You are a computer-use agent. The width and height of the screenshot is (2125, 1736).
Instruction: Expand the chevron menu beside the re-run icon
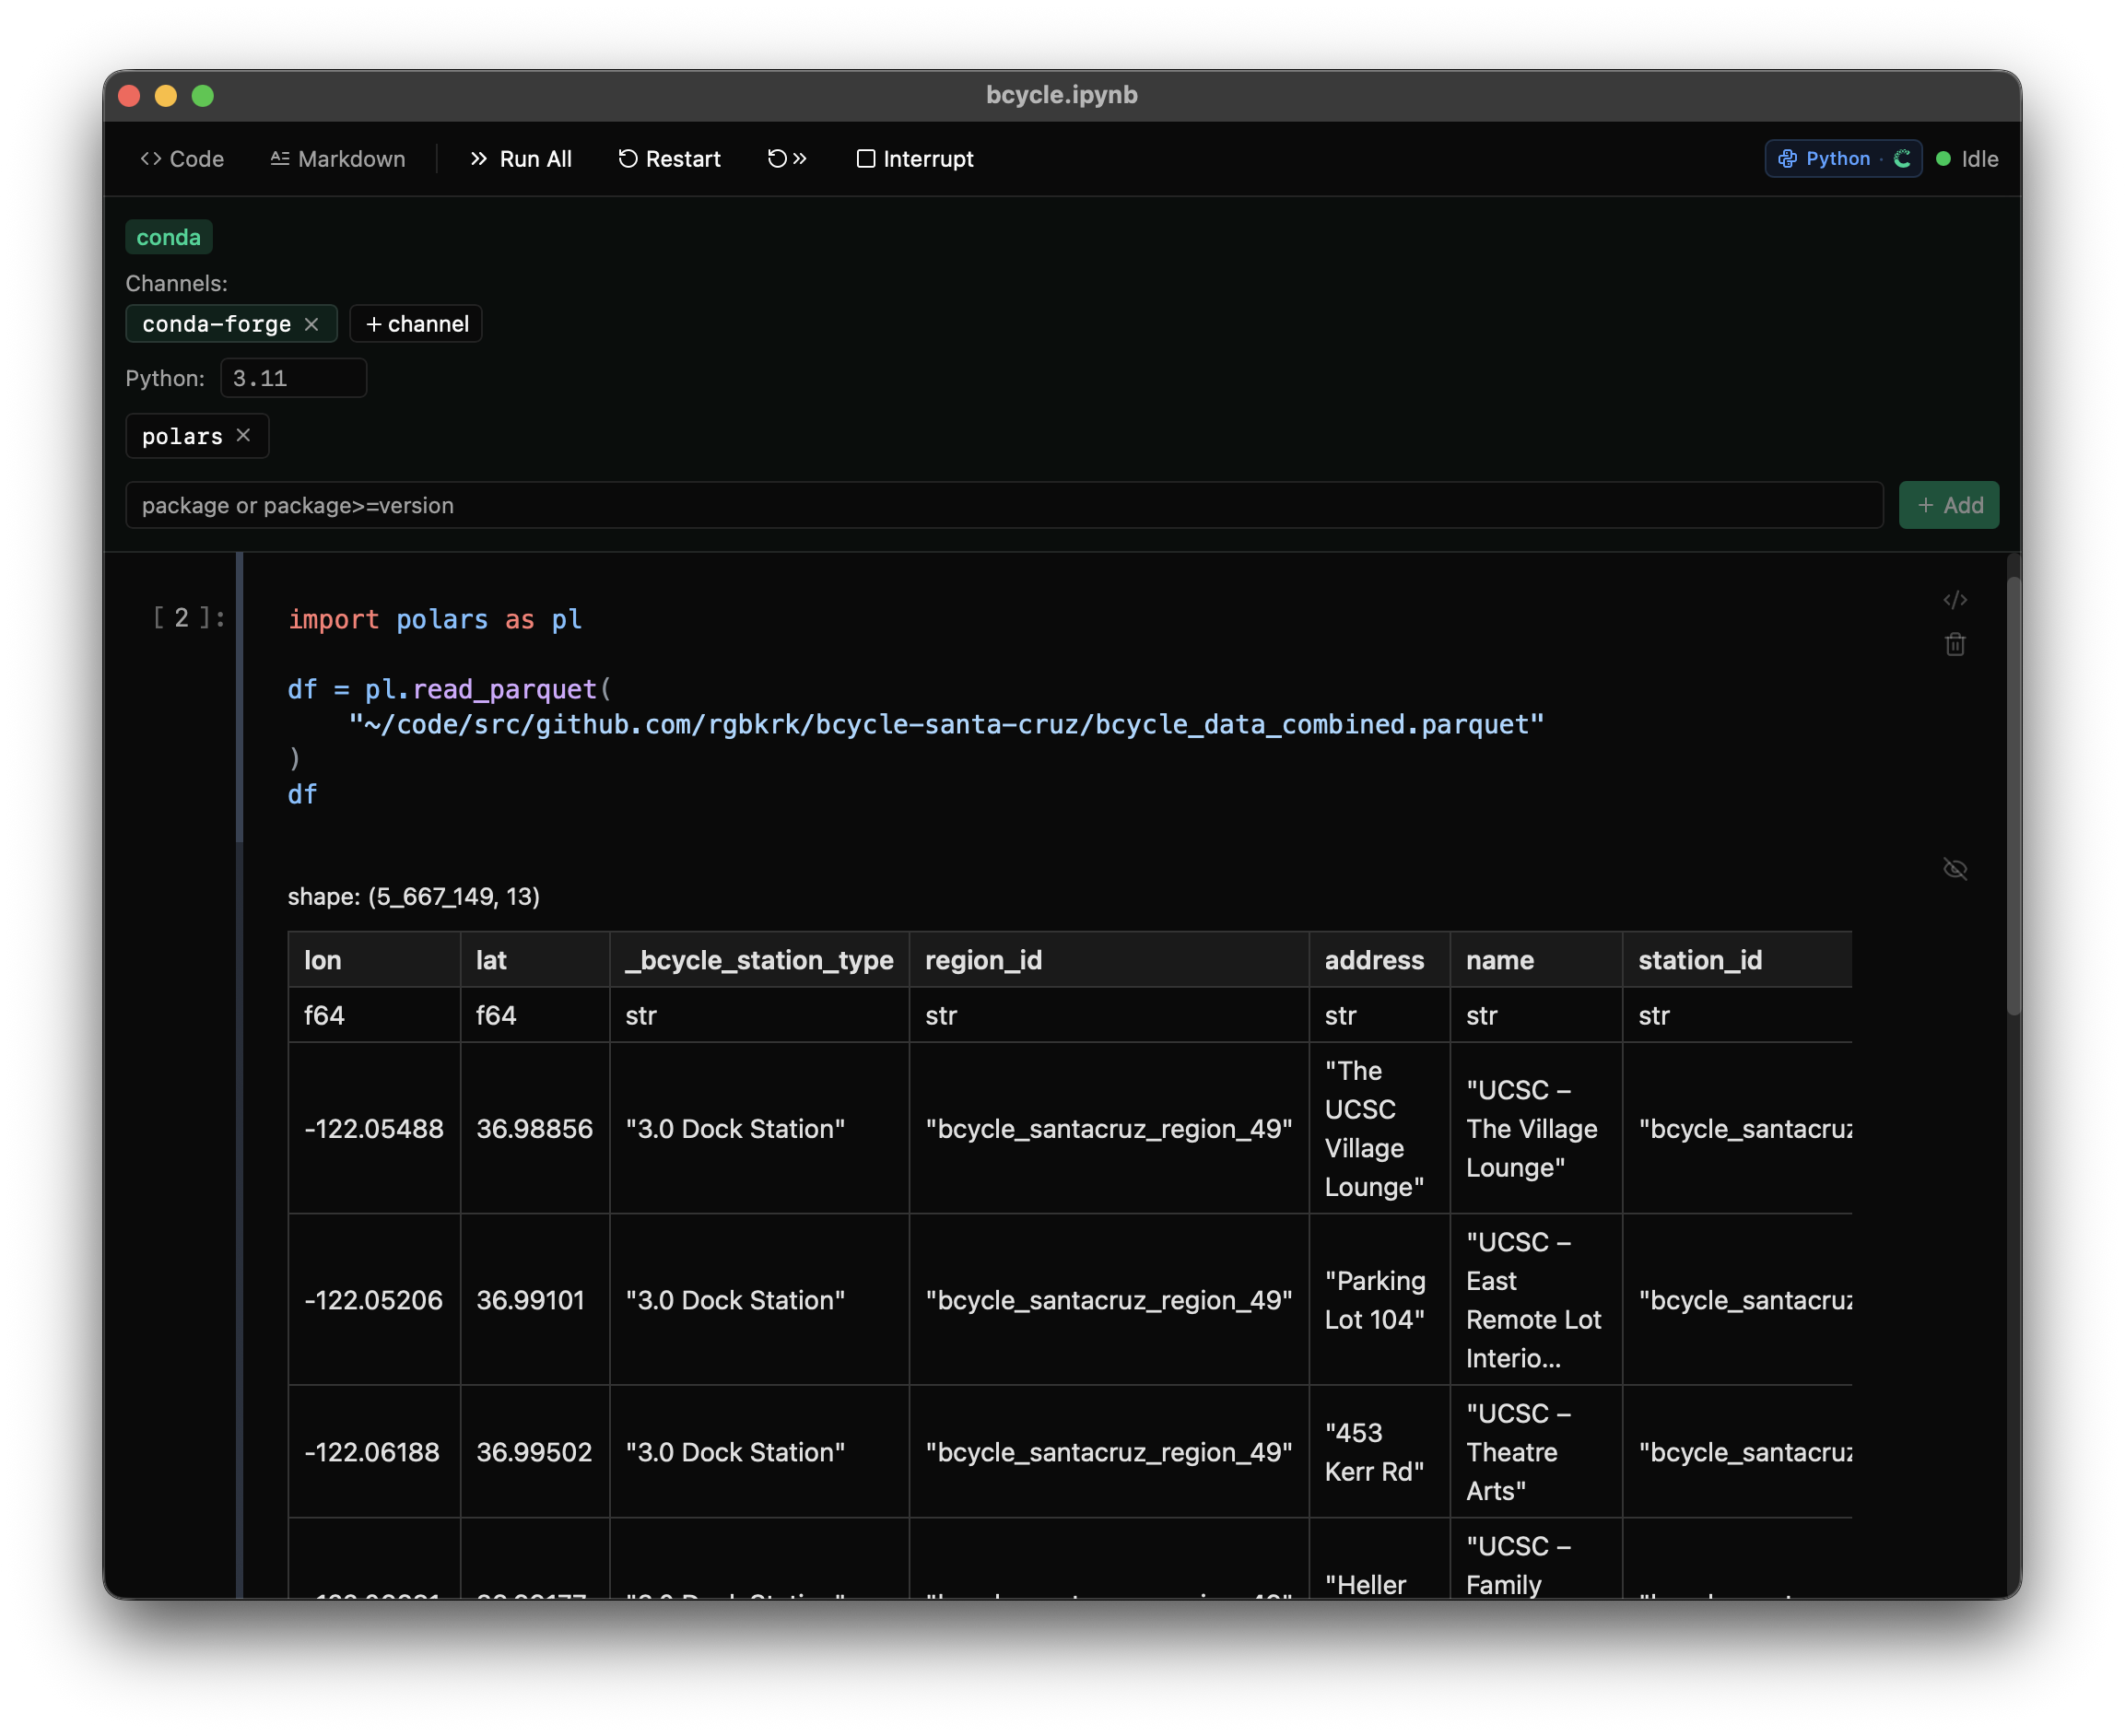tap(798, 158)
